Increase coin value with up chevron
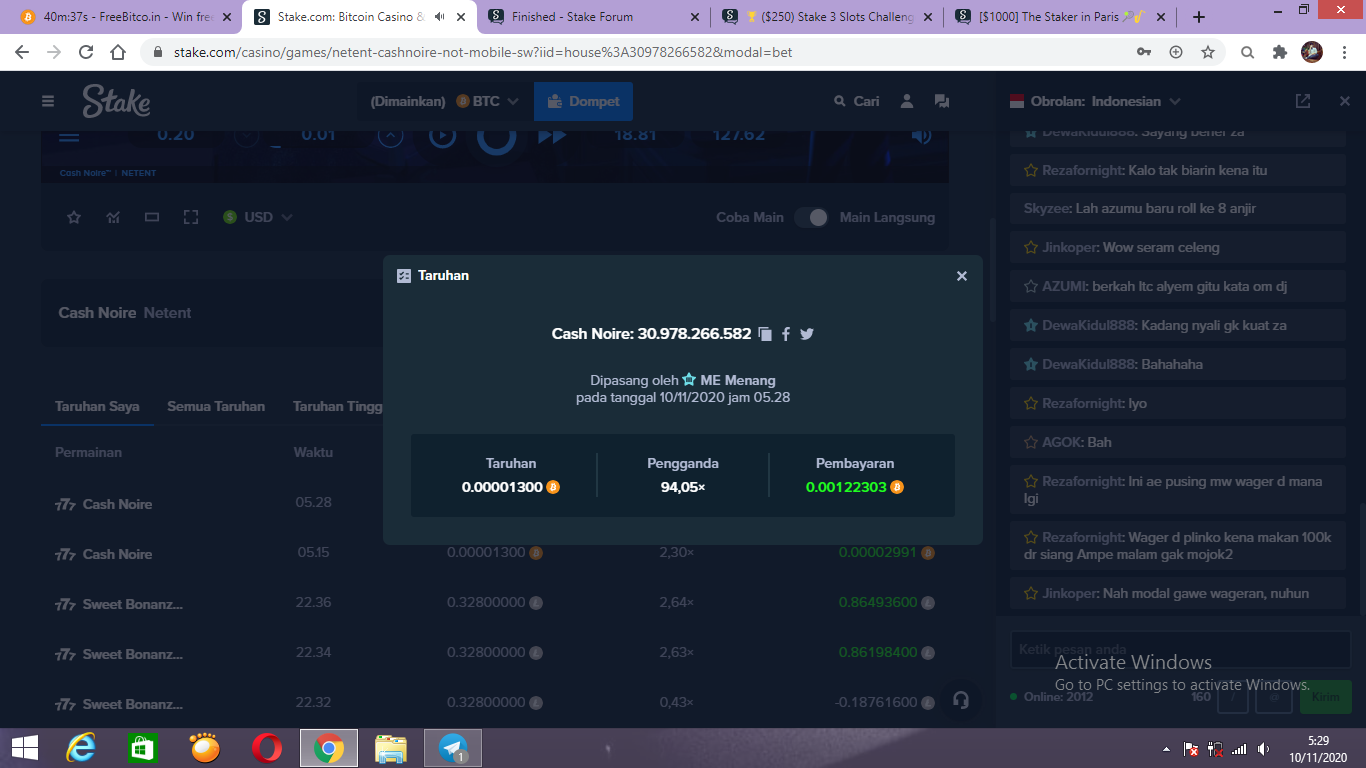Screen dimensions: 1366x768 391,136
